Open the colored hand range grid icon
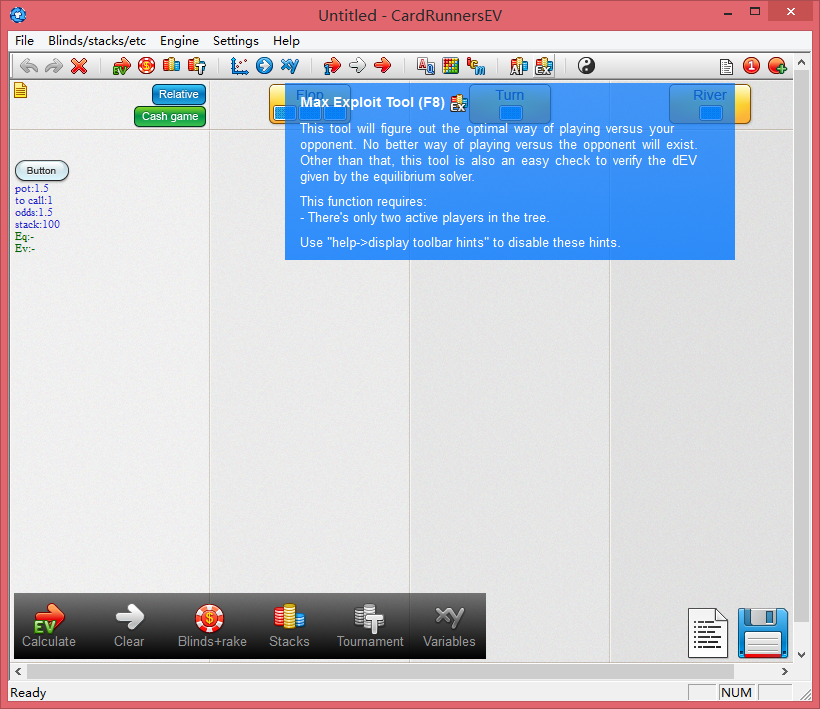Image resolution: width=820 pixels, height=709 pixels. pos(450,66)
